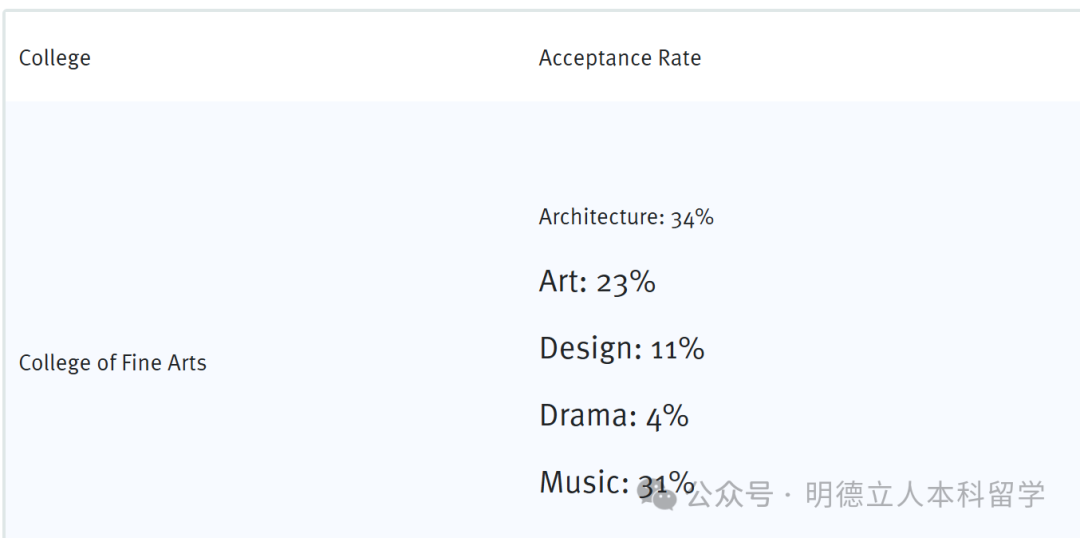Image resolution: width=1080 pixels, height=538 pixels.
Task: Select the 23% value beside Art
Action: point(626,282)
